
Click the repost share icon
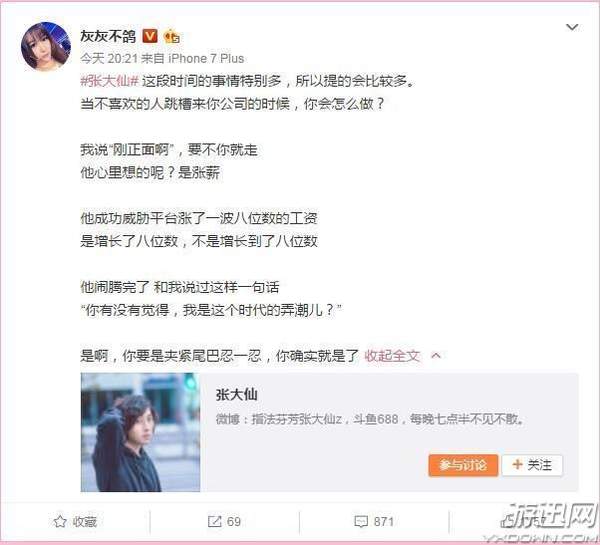click(x=214, y=521)
